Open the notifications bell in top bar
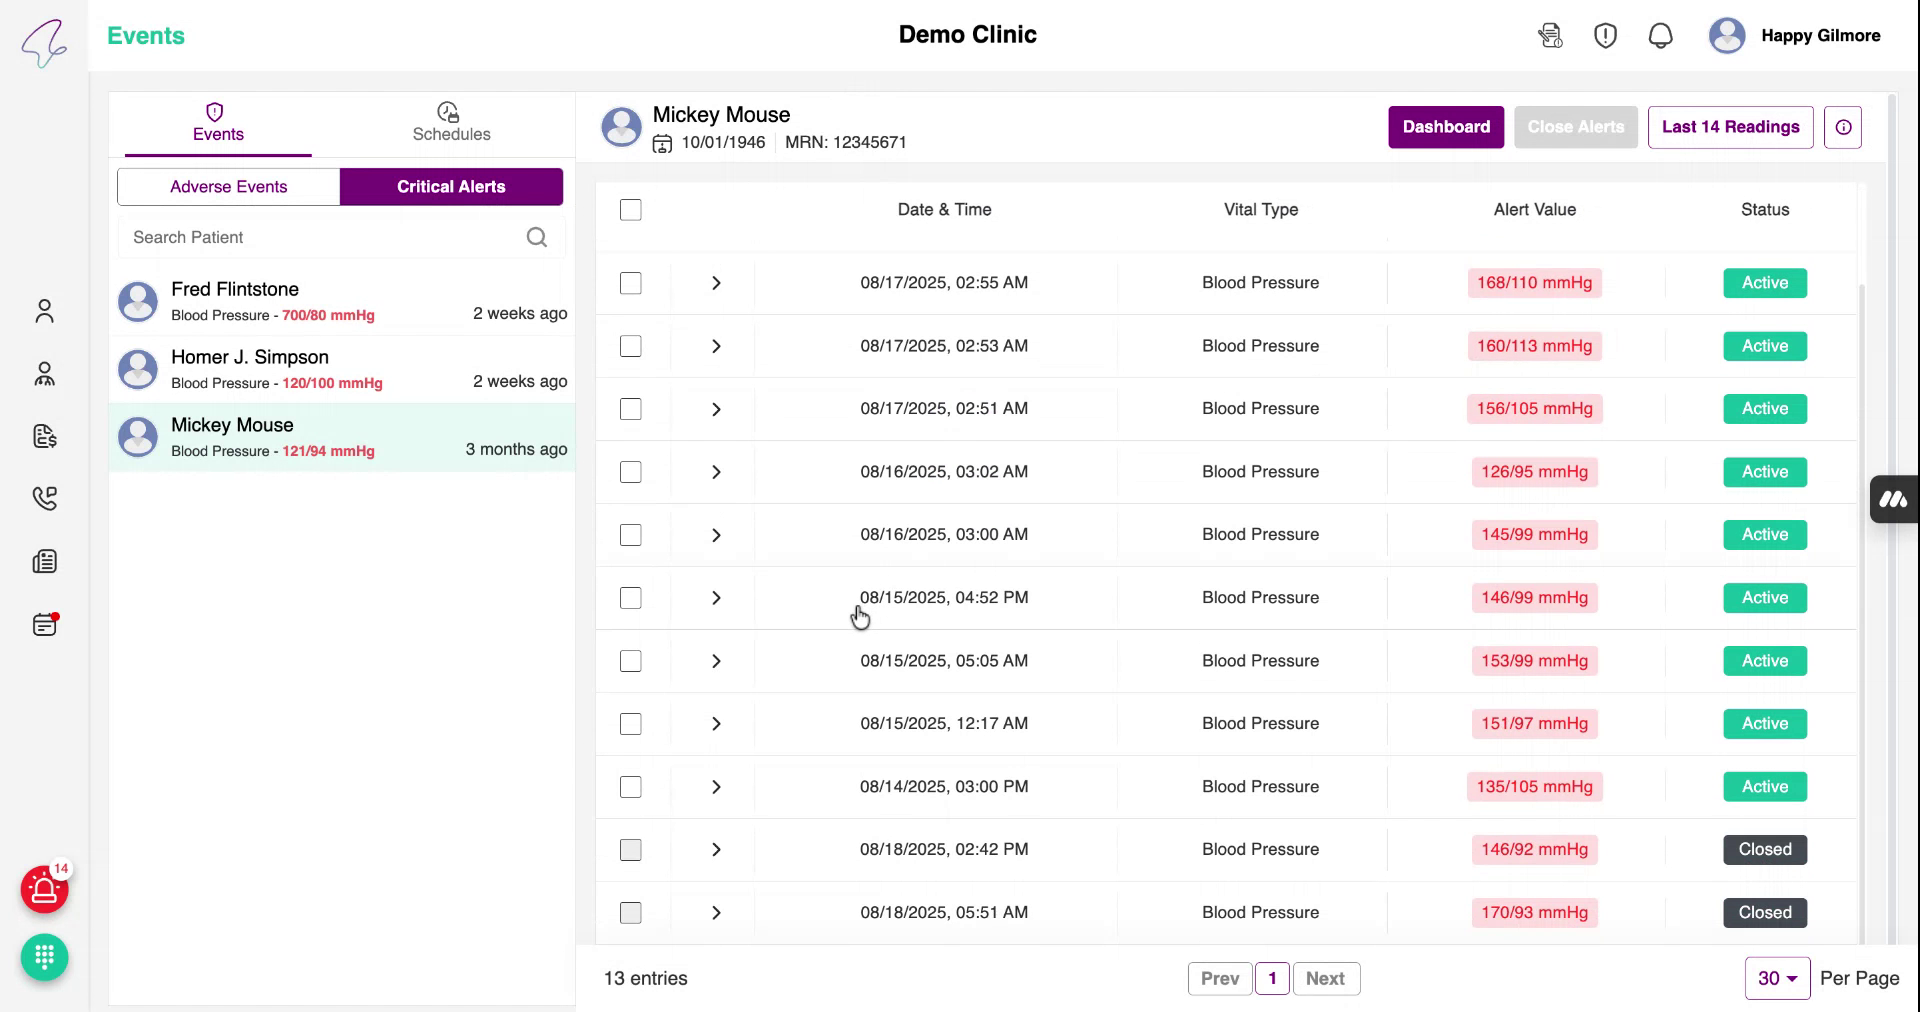Screen dimensions: 1920x1012 point(1661,35)
